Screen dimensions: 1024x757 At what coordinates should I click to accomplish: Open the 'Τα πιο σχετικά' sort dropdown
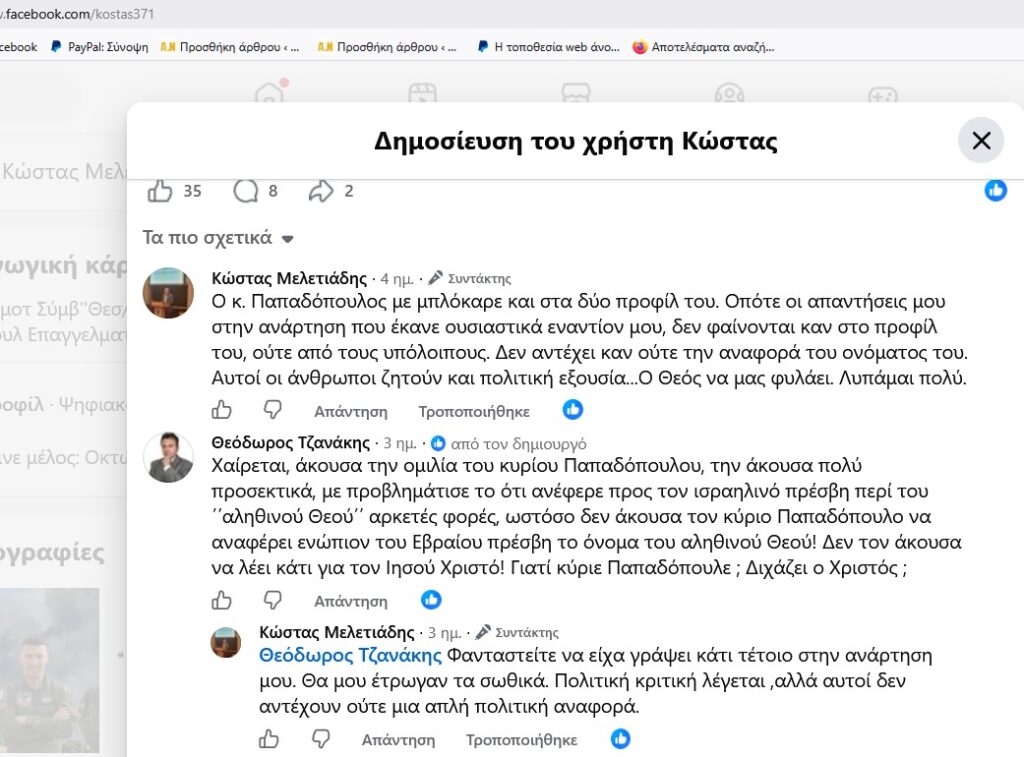[218, 238]
